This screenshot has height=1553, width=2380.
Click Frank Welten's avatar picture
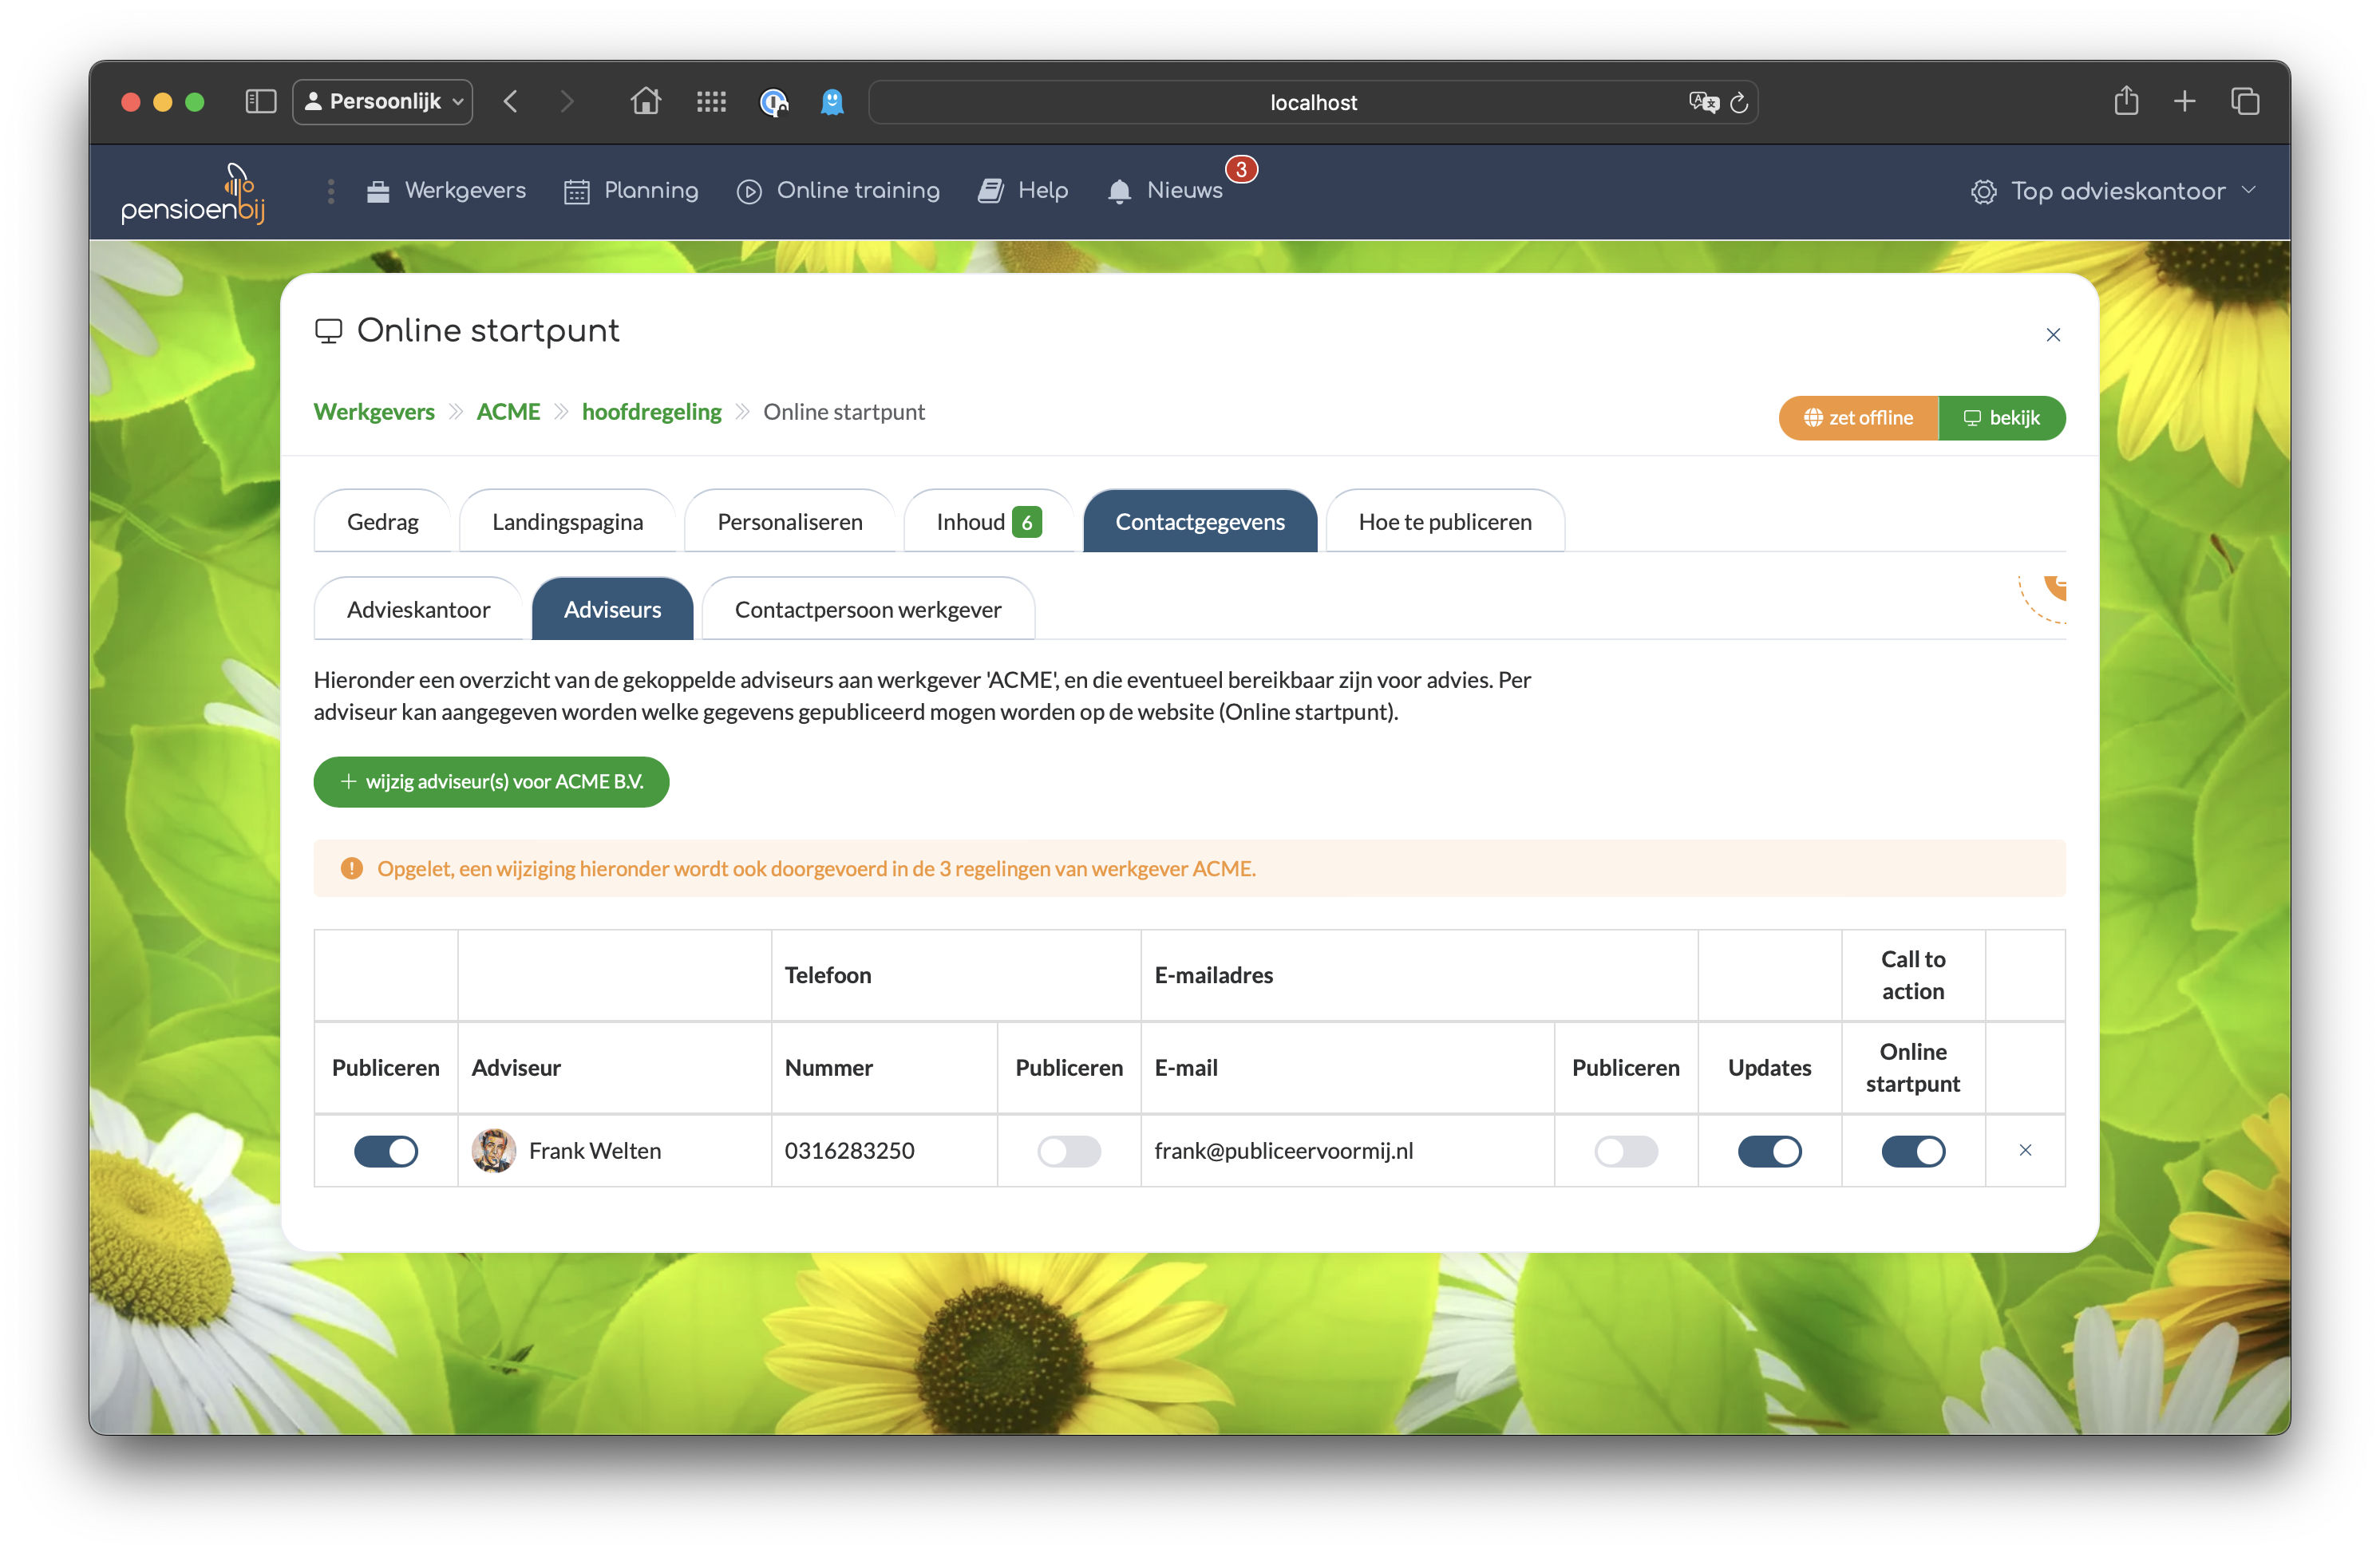coord(494,1151)
